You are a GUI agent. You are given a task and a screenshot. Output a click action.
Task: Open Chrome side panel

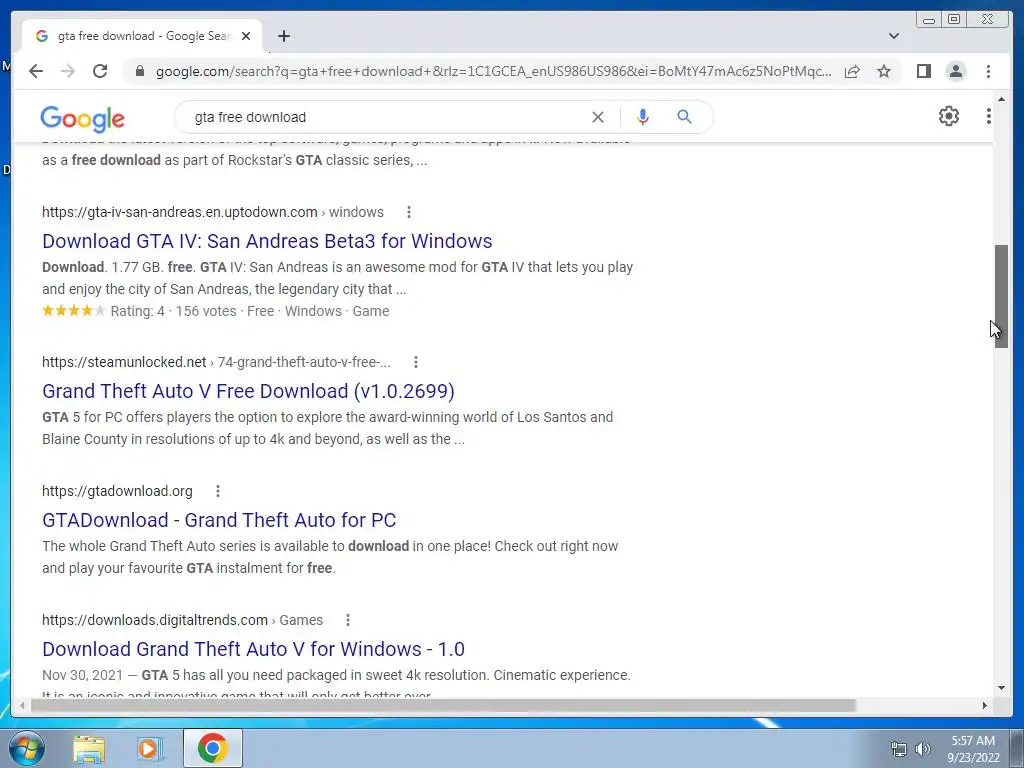(x=923, y=71)
